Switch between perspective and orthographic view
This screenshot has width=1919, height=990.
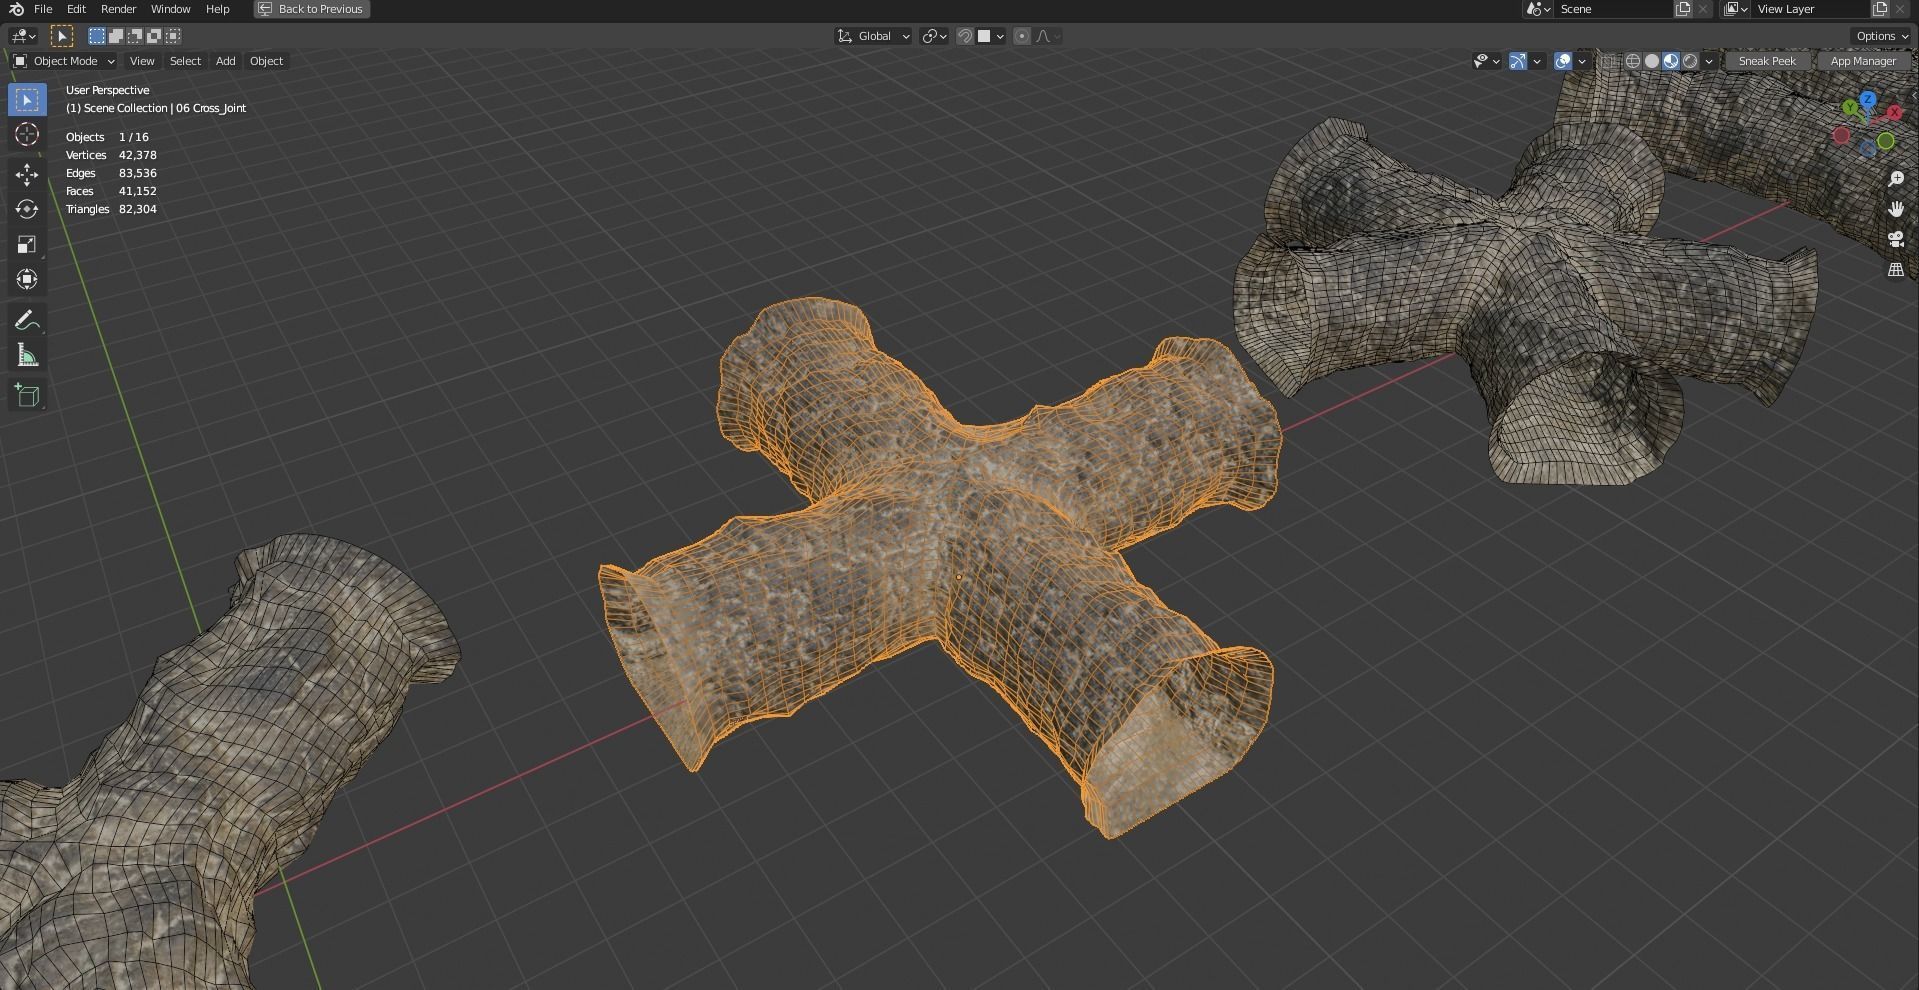(x=1895, y=270)
